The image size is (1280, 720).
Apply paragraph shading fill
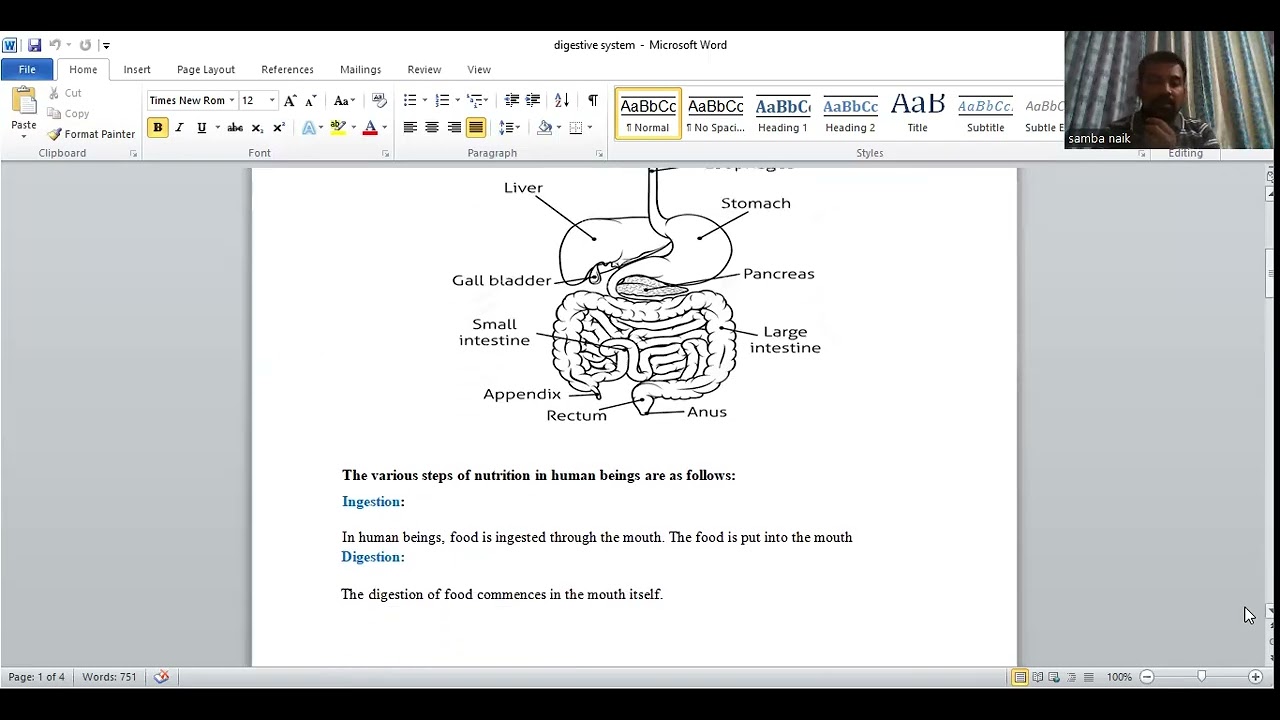coord(545,127)
